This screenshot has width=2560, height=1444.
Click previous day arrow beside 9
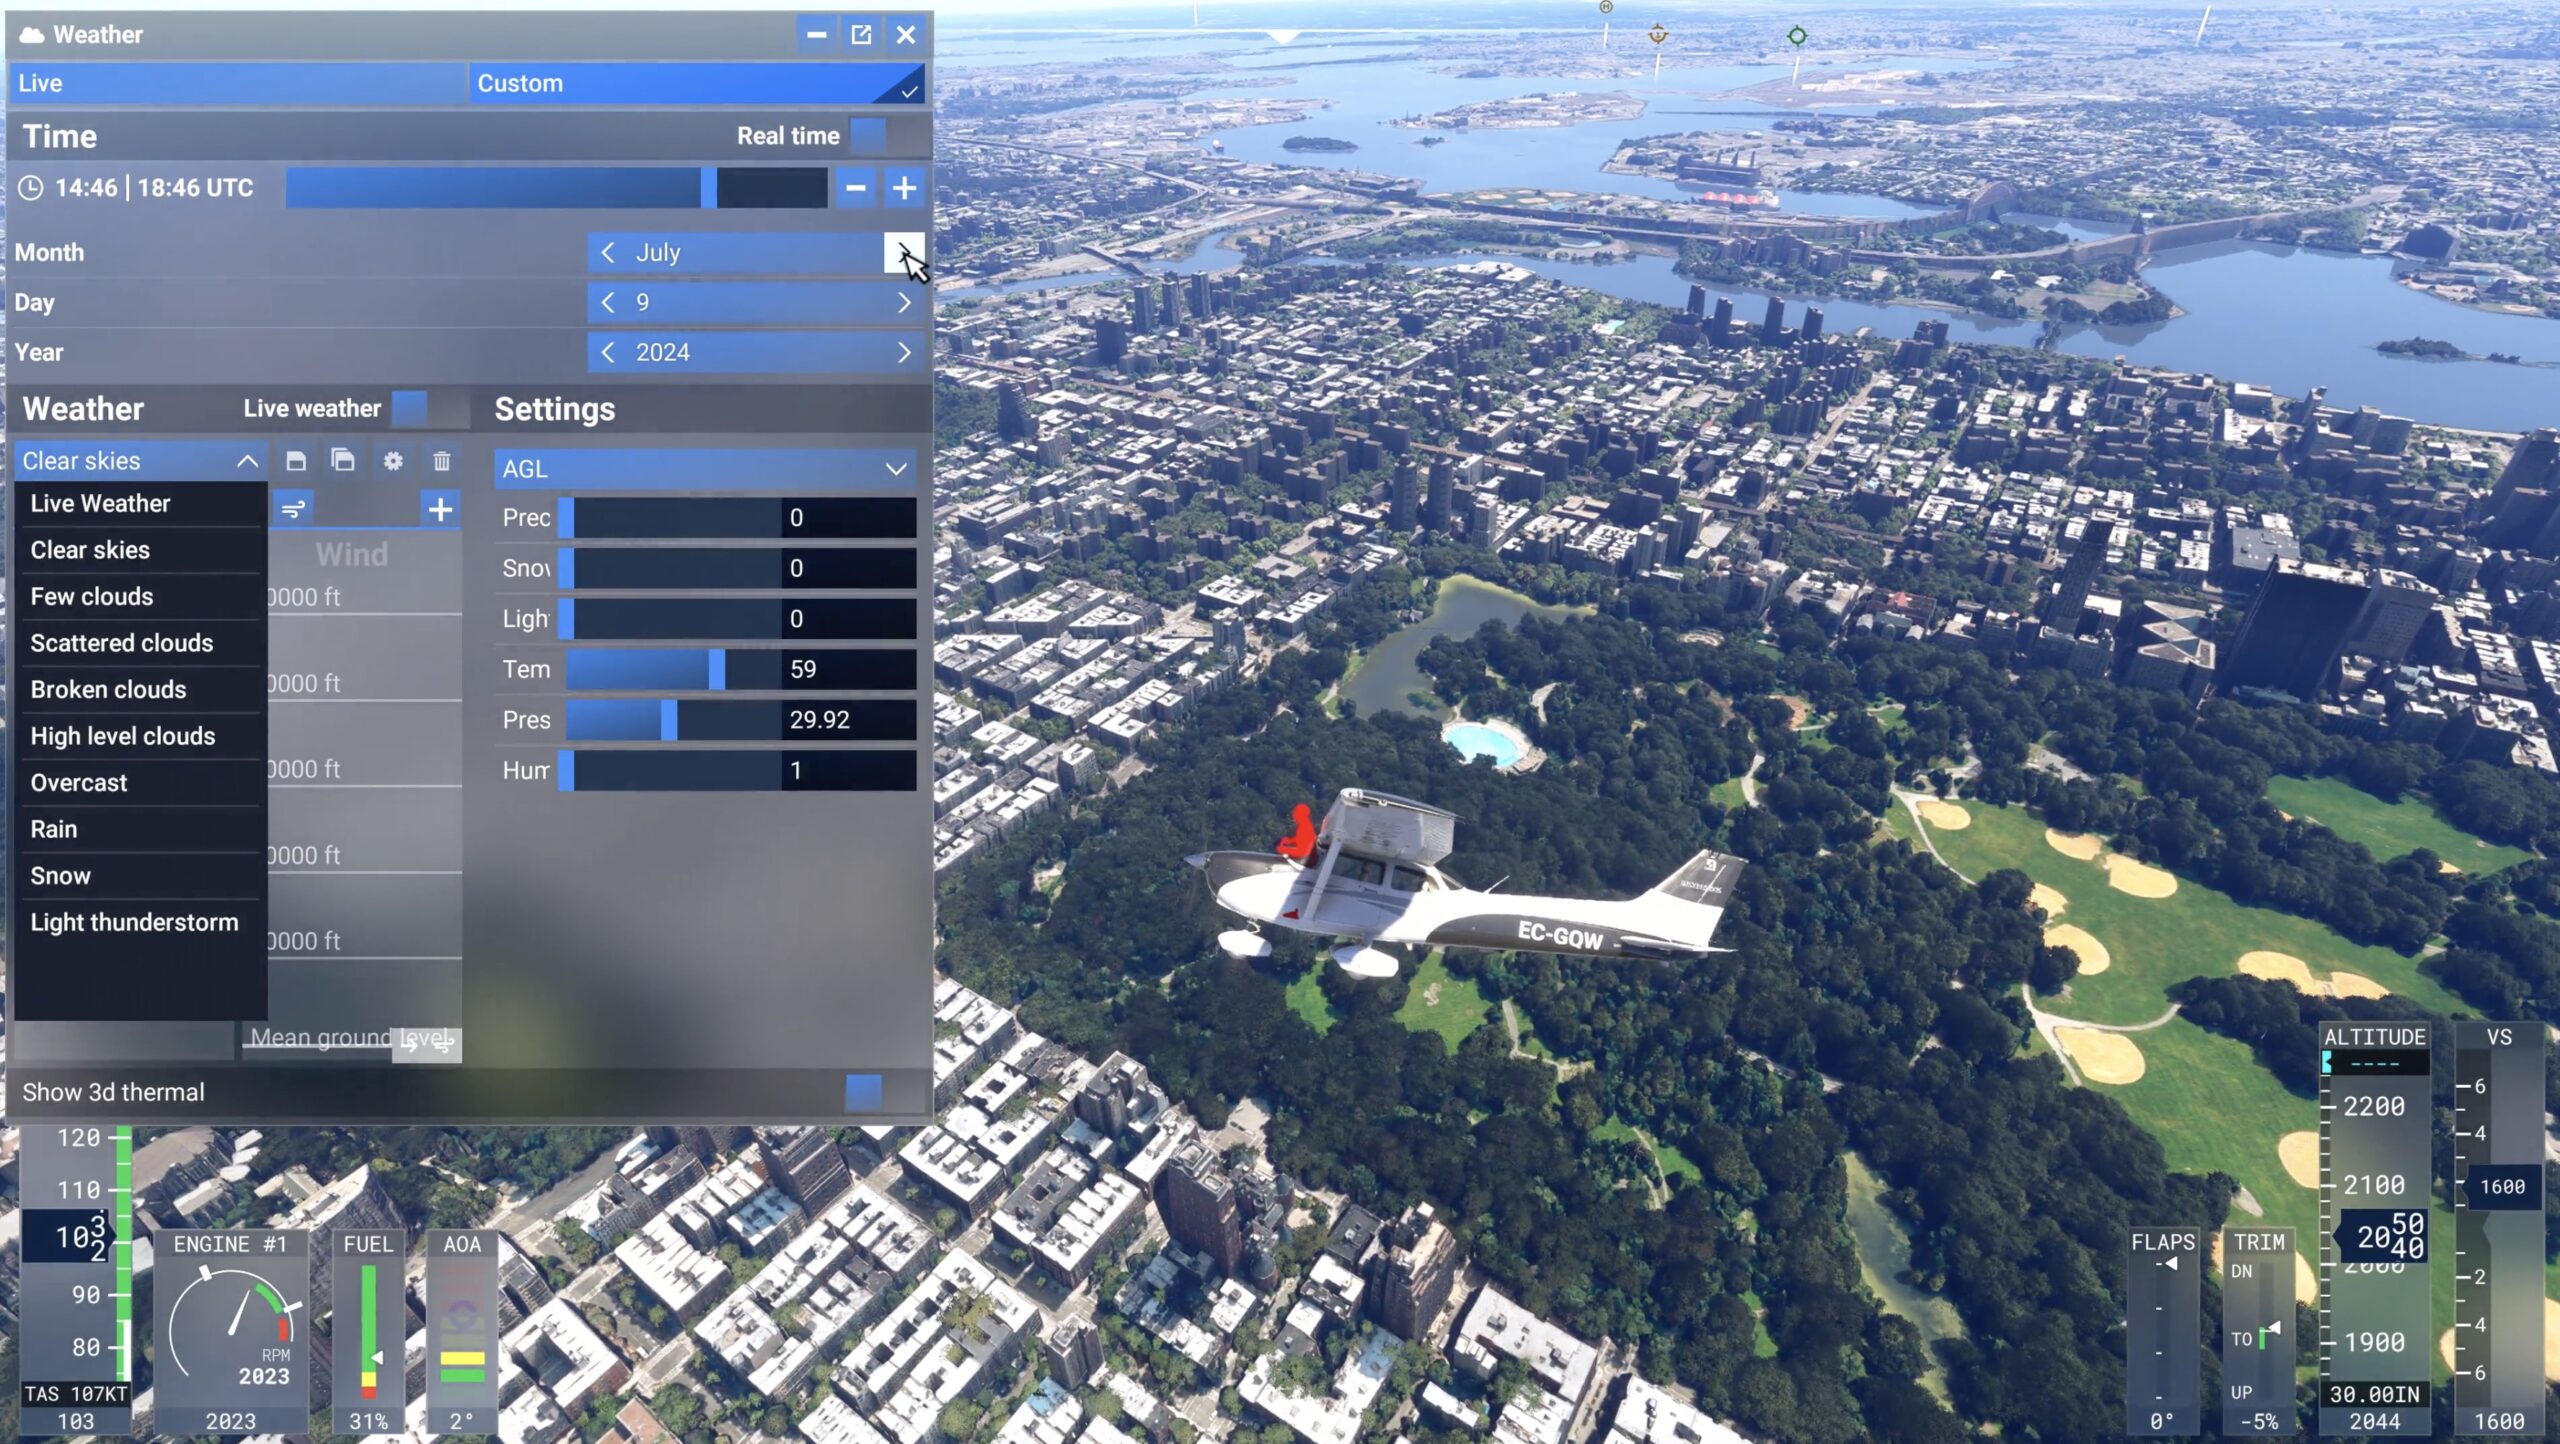coord(608,303)
